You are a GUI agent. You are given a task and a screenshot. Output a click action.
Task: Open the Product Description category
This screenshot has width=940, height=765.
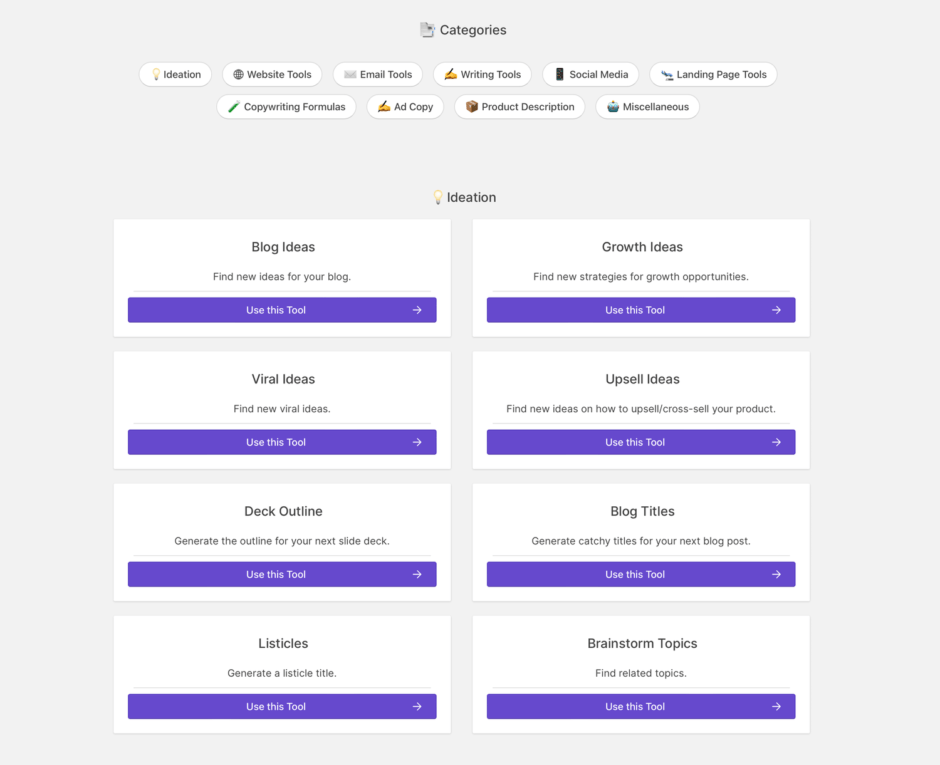[x=520, y=107]
